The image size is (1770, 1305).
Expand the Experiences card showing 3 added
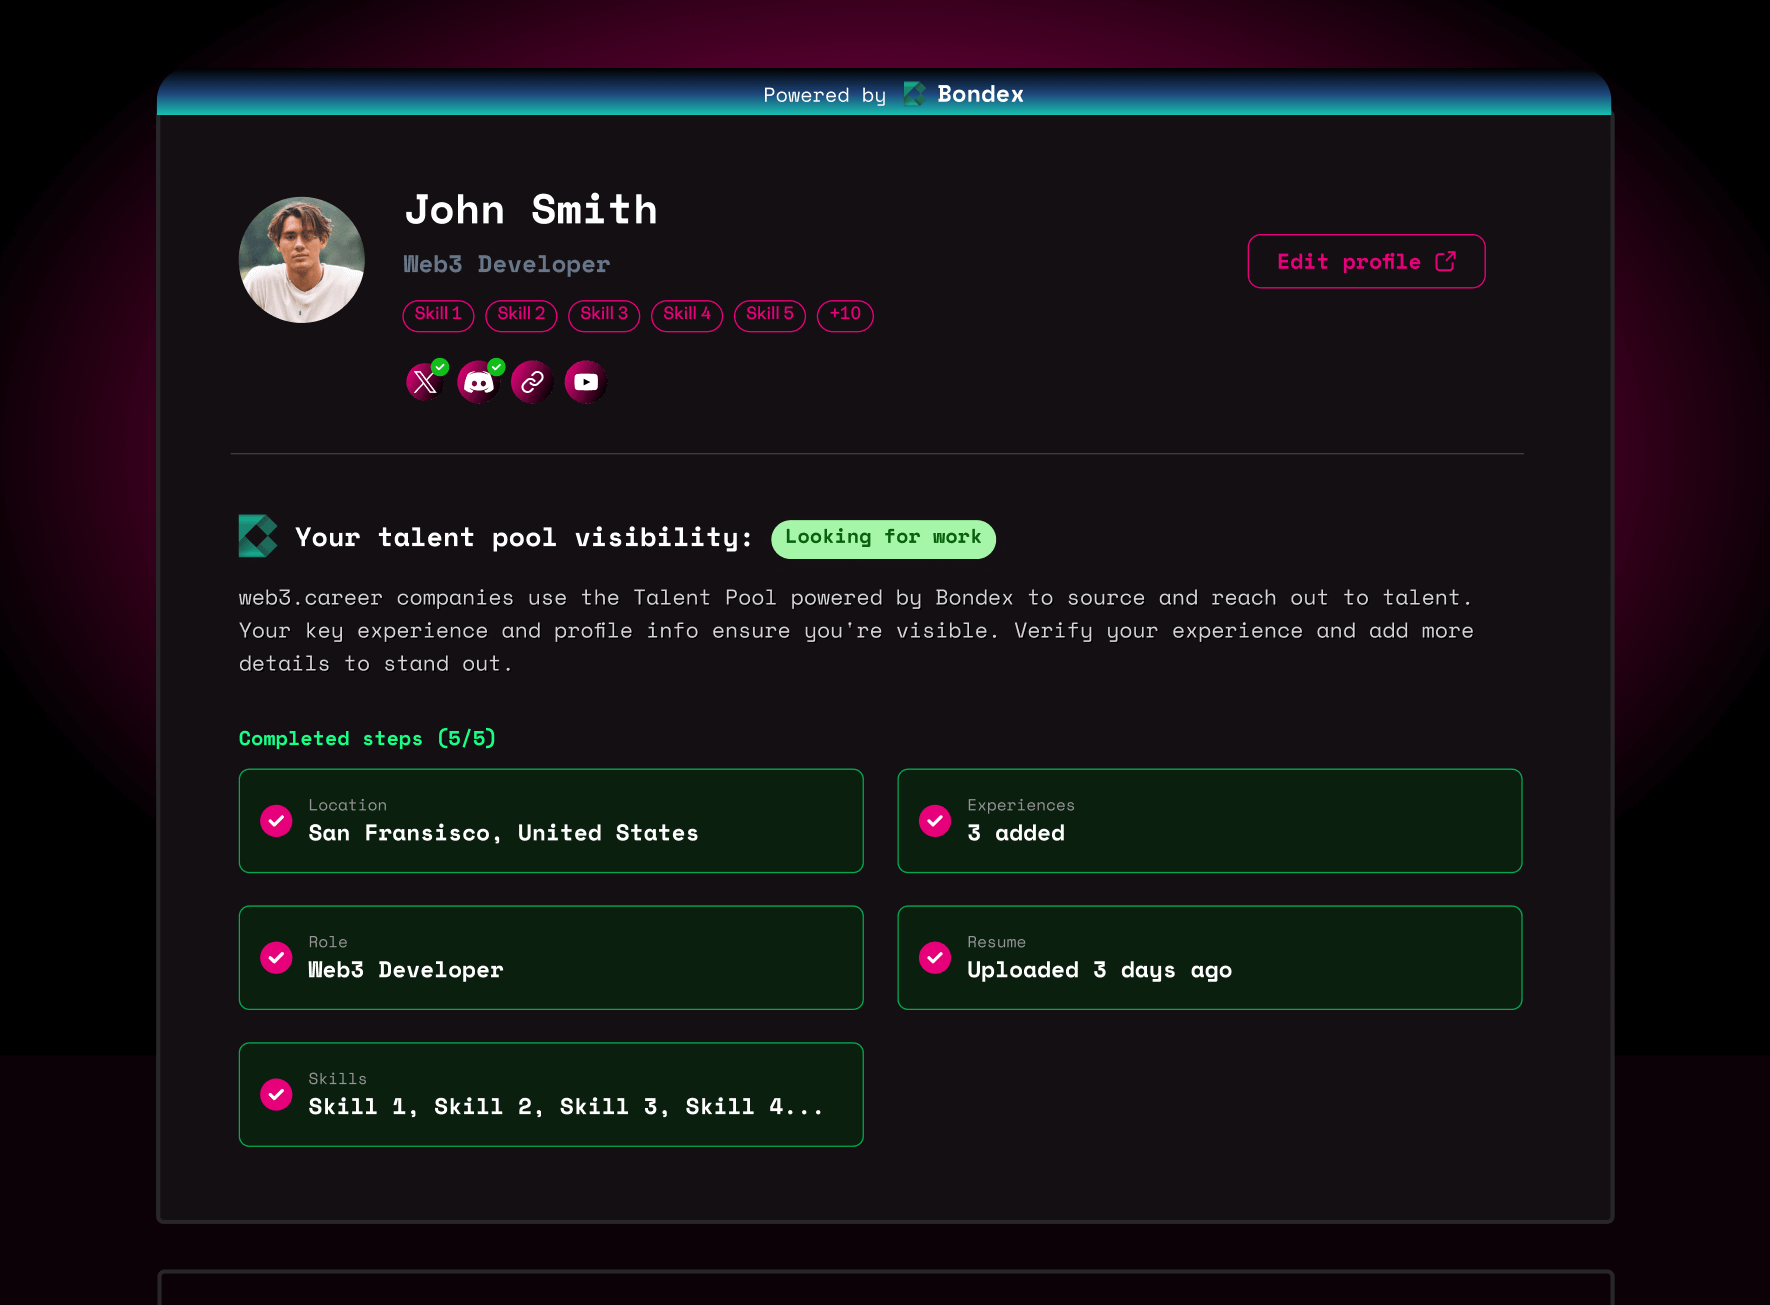[1209, 821]
